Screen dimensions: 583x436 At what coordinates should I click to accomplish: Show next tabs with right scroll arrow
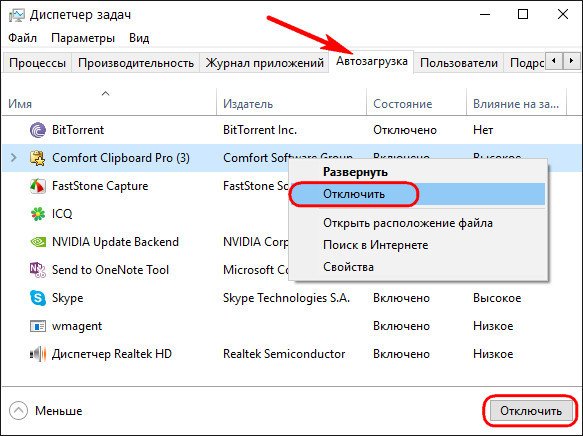(571, 60)
